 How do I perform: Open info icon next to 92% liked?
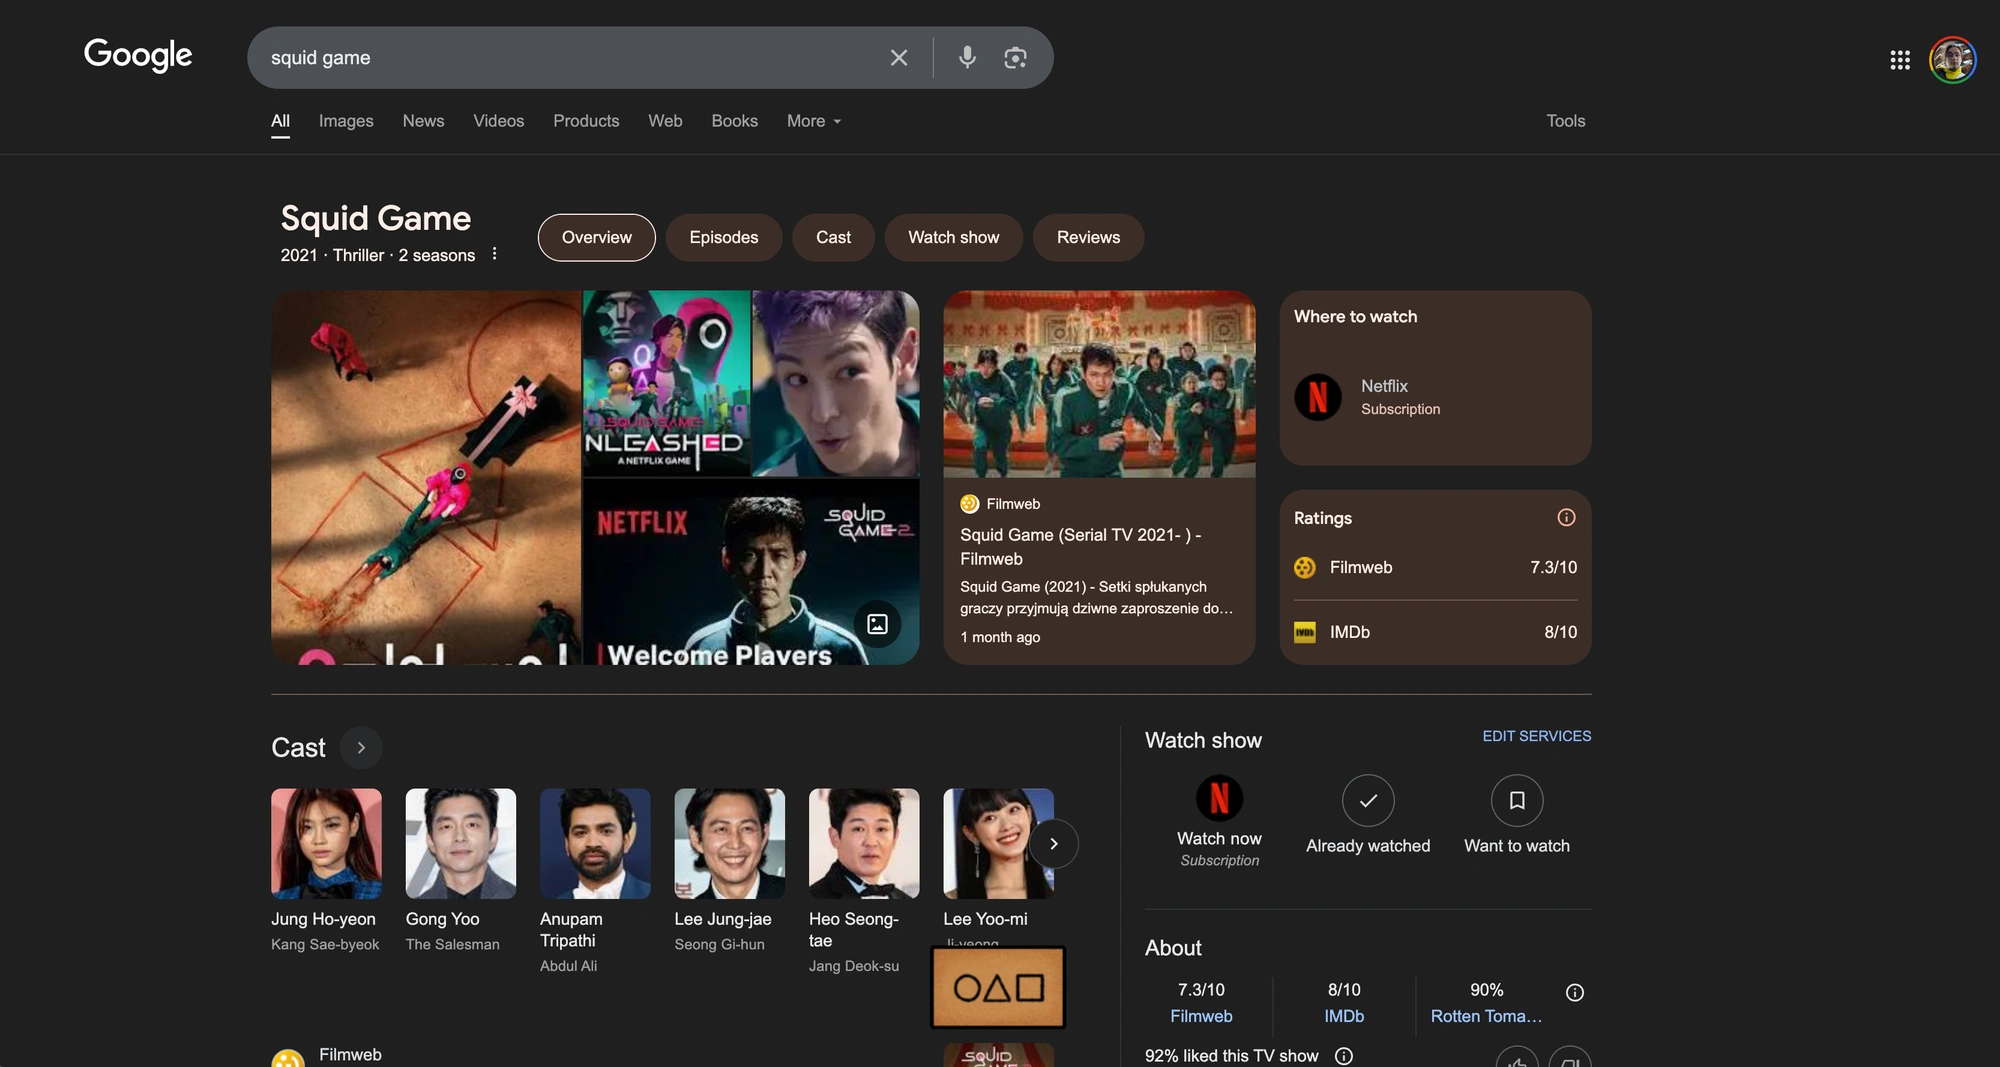1344,1056
